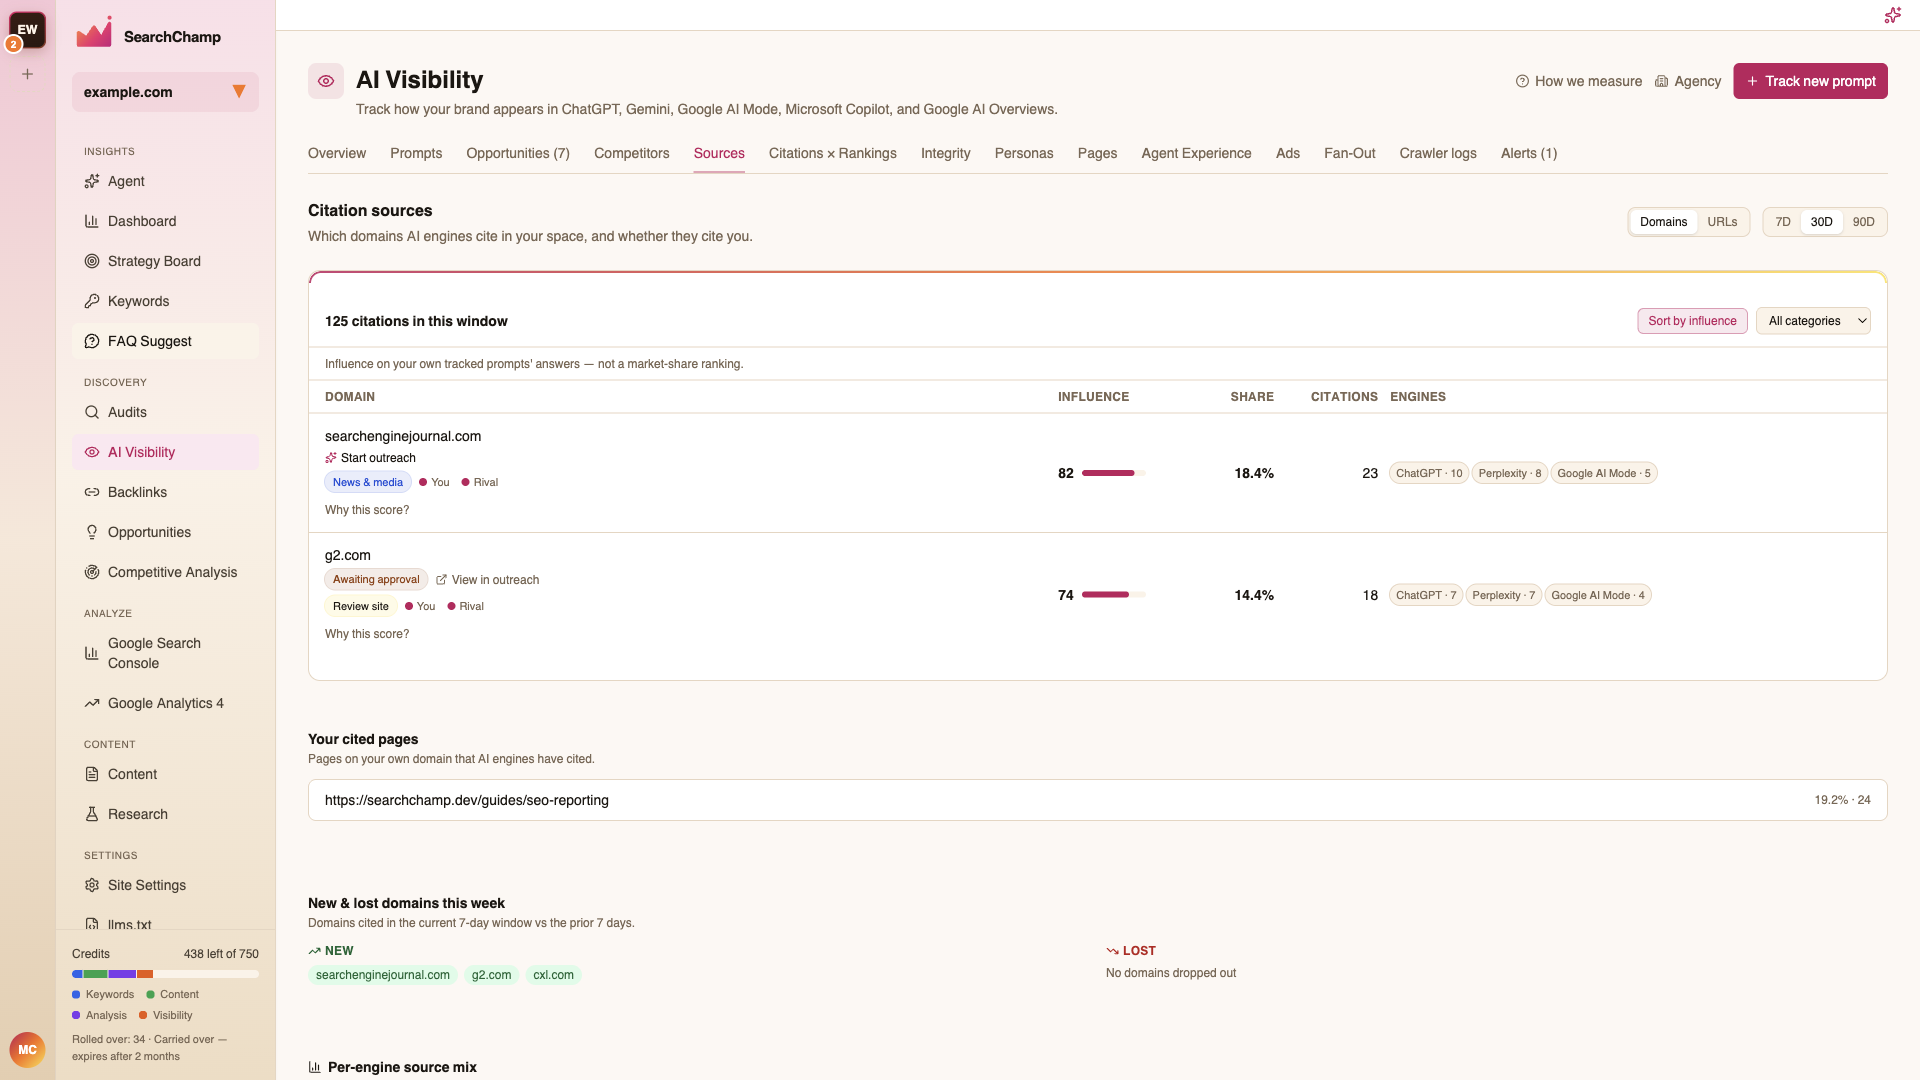Viewport: 1920px width, 1080px height.
Task: Open the Competitors tab
Action: pyautogui.click(x=632, y=153)
